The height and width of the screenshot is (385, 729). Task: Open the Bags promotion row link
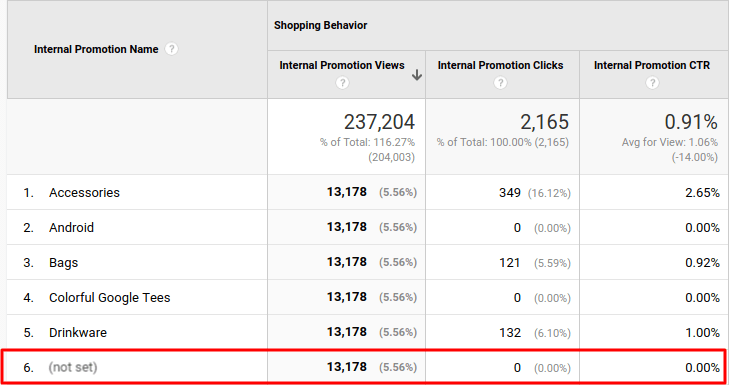click(x=63, y=263)
